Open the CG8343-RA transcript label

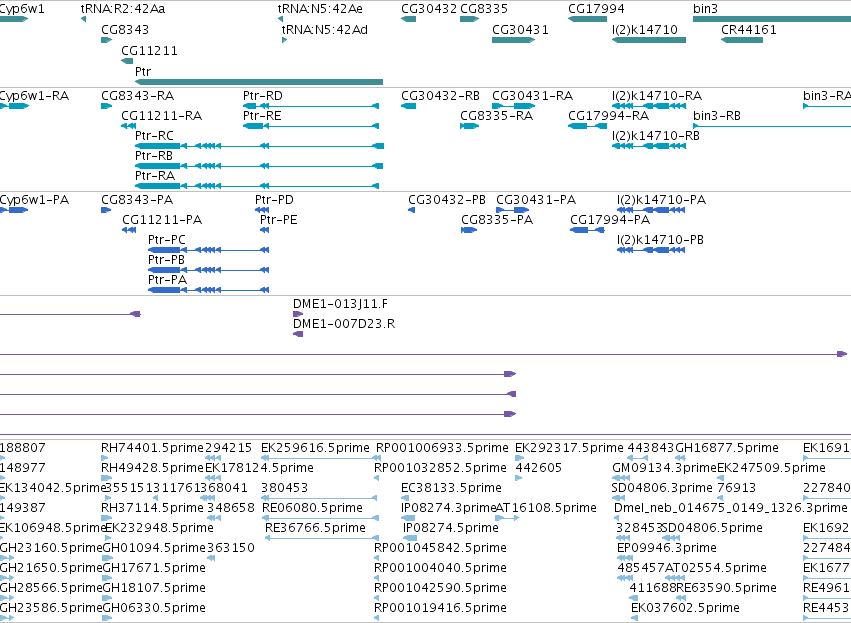[137, 96]
